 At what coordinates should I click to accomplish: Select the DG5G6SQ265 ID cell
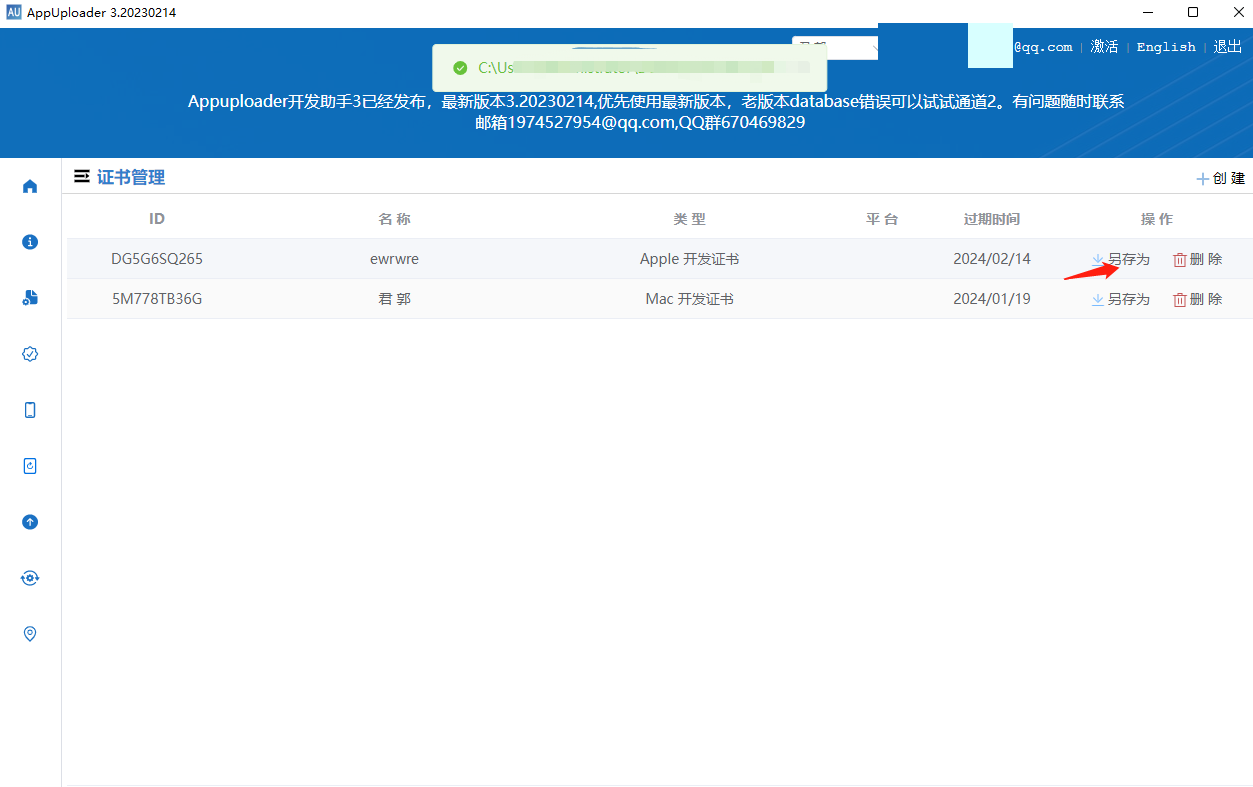click(x=157, y=259)
